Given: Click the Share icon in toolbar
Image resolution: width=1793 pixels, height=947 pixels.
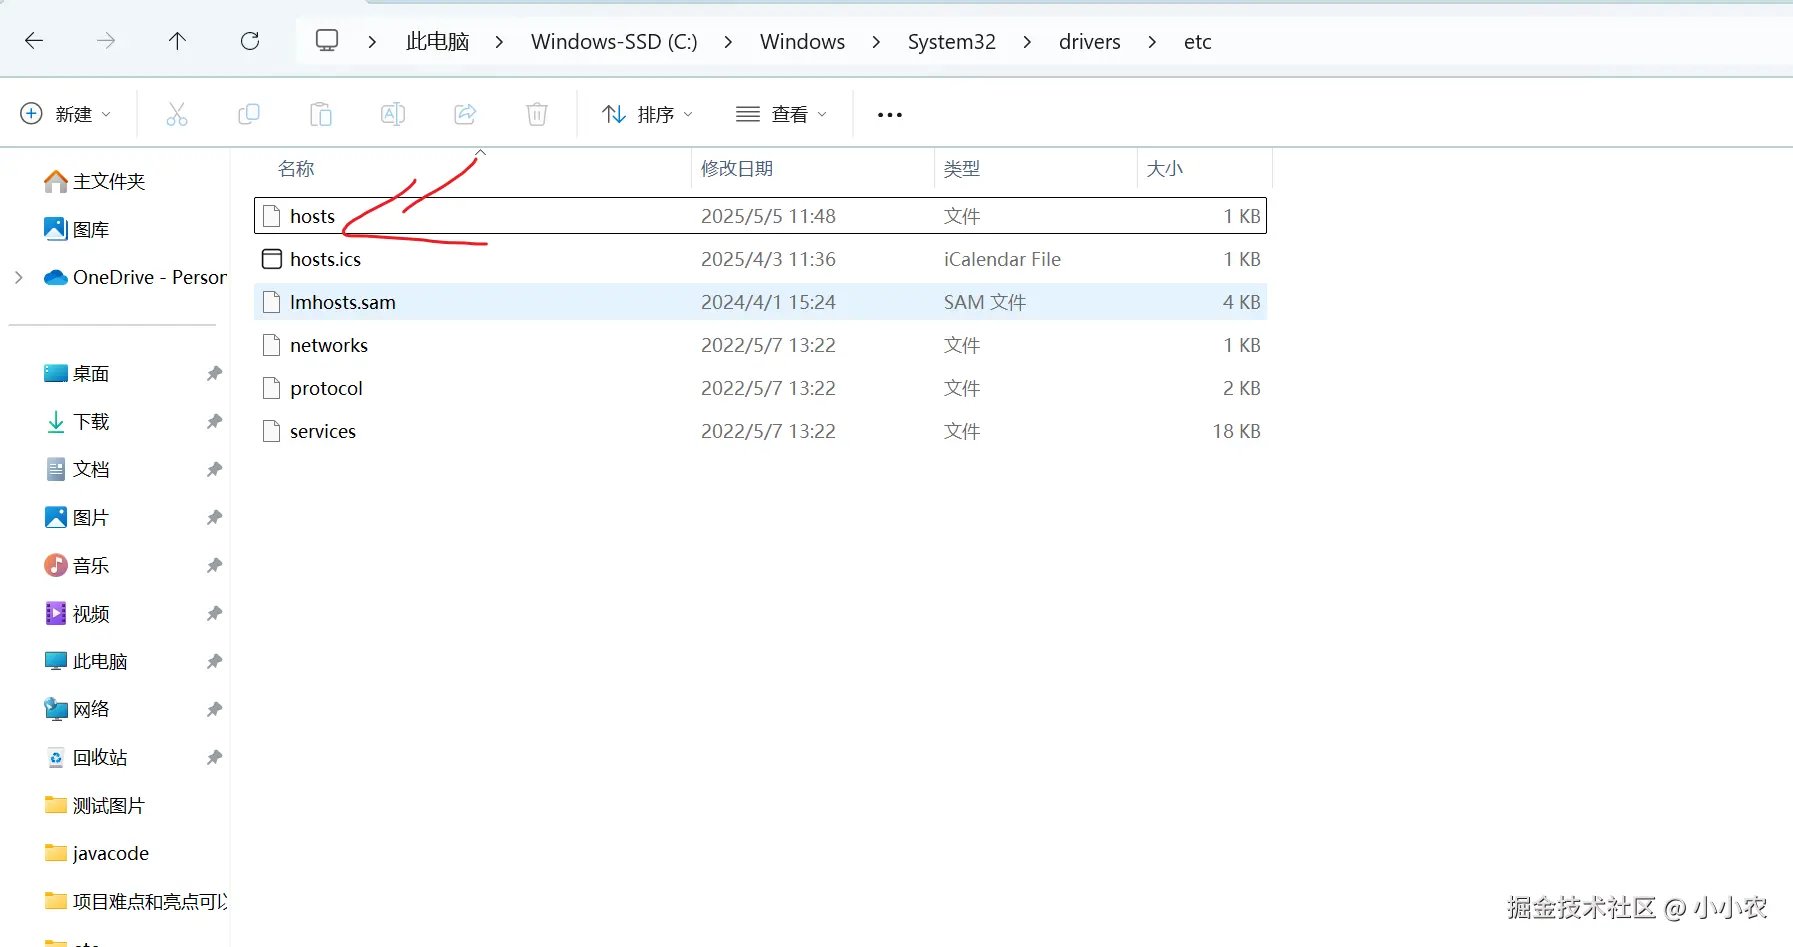Looking at the screenshot, I should click(x=465, y=114).
